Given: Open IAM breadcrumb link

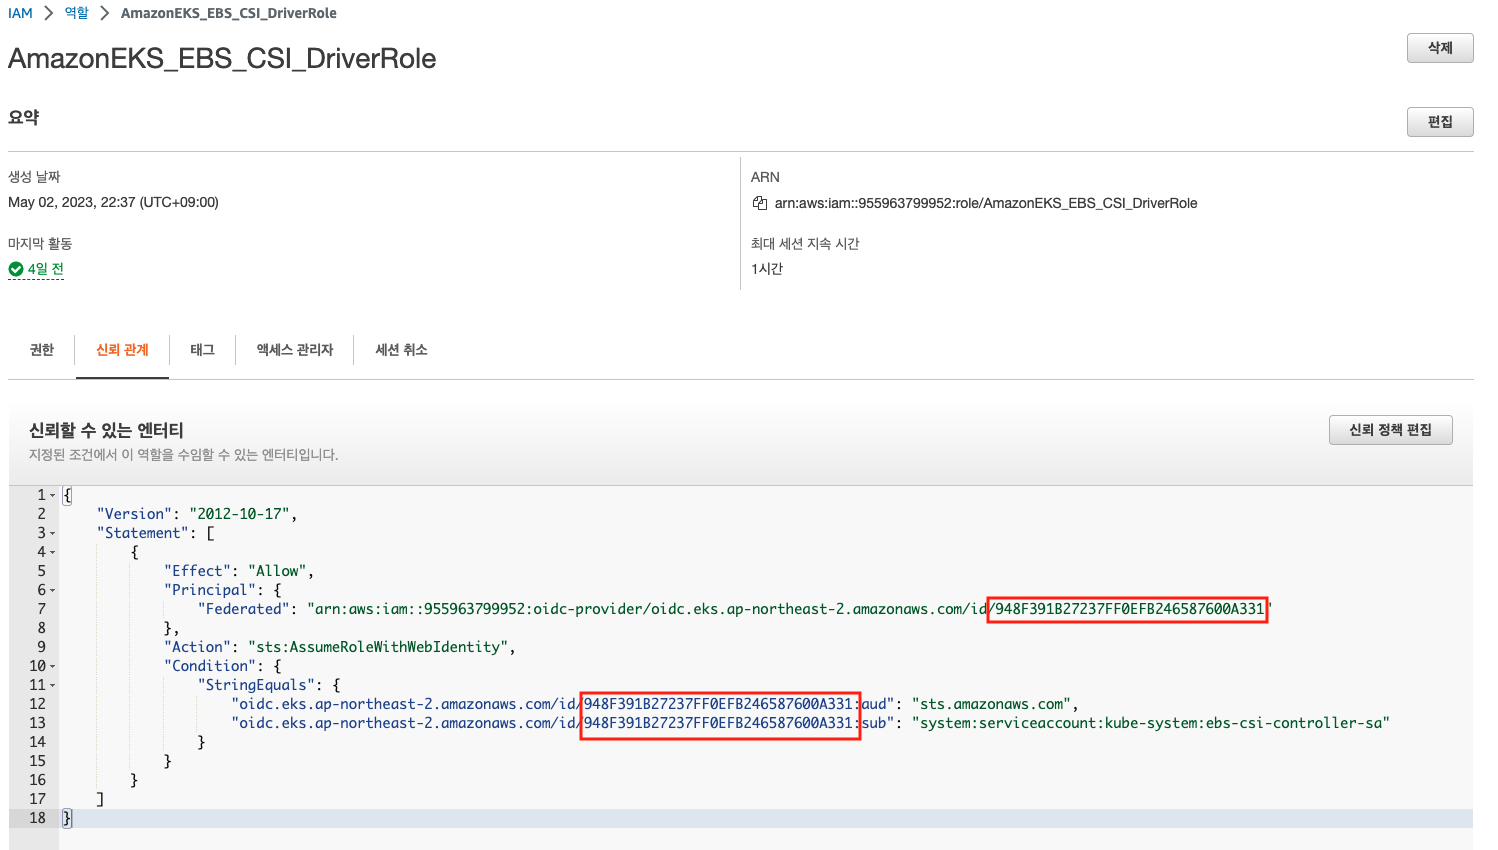Looking at the screenshot, I should click(x=20, y=13).
